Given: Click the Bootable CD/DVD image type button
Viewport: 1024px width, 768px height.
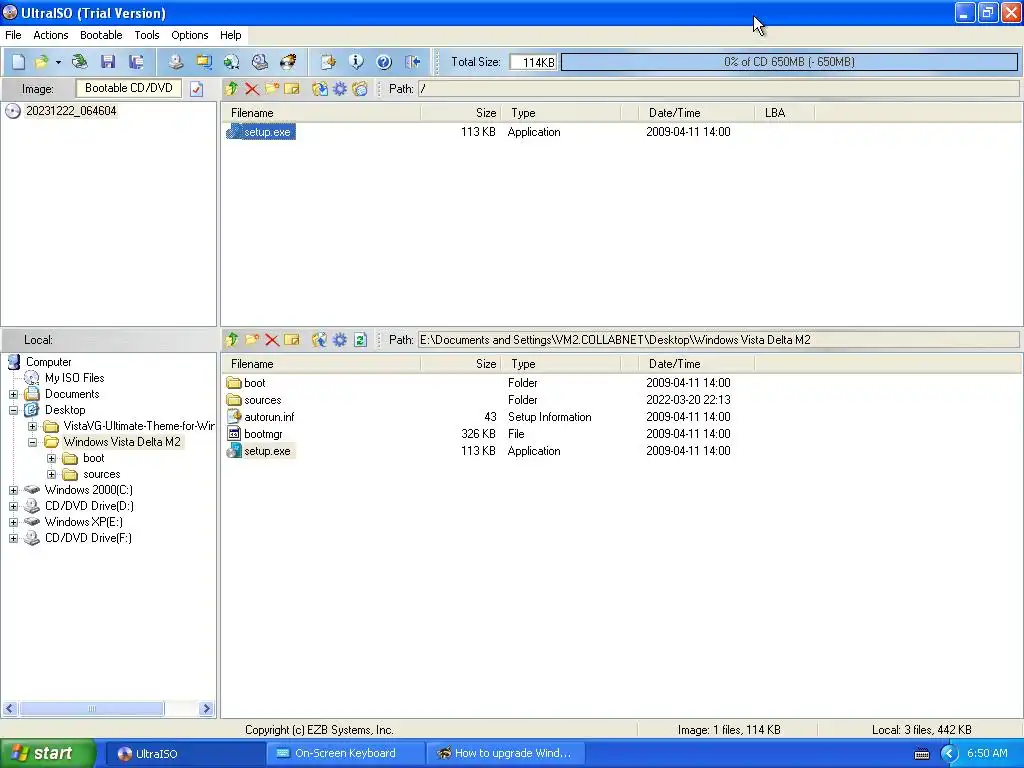Looking at the screenshot, I should 129,88.
